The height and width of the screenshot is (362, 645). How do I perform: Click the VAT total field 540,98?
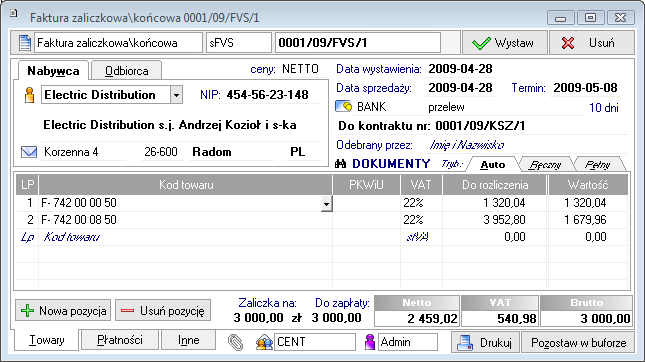(x=500, y=318)
